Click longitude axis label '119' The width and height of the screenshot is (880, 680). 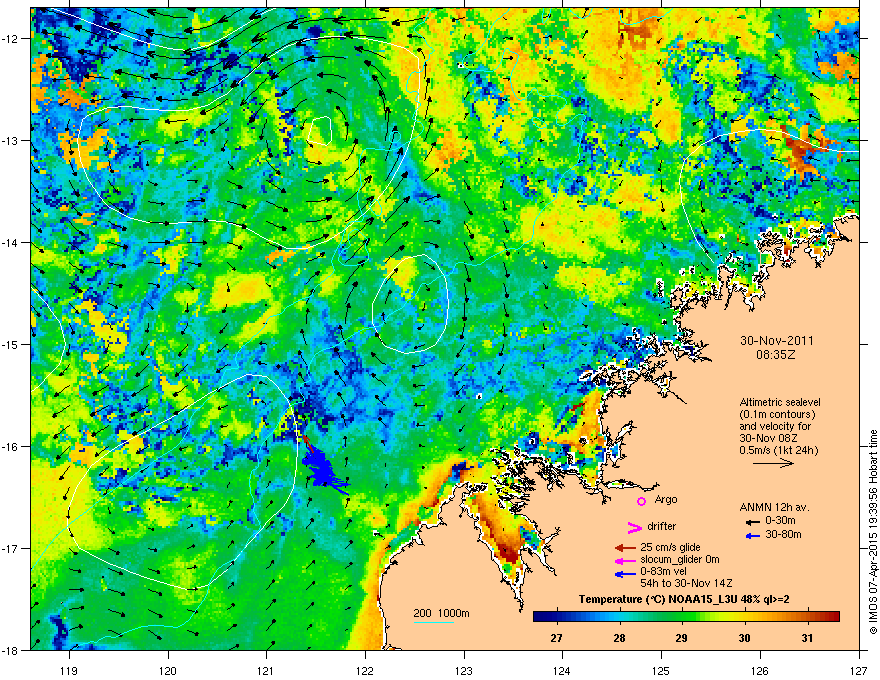[69, 670]
